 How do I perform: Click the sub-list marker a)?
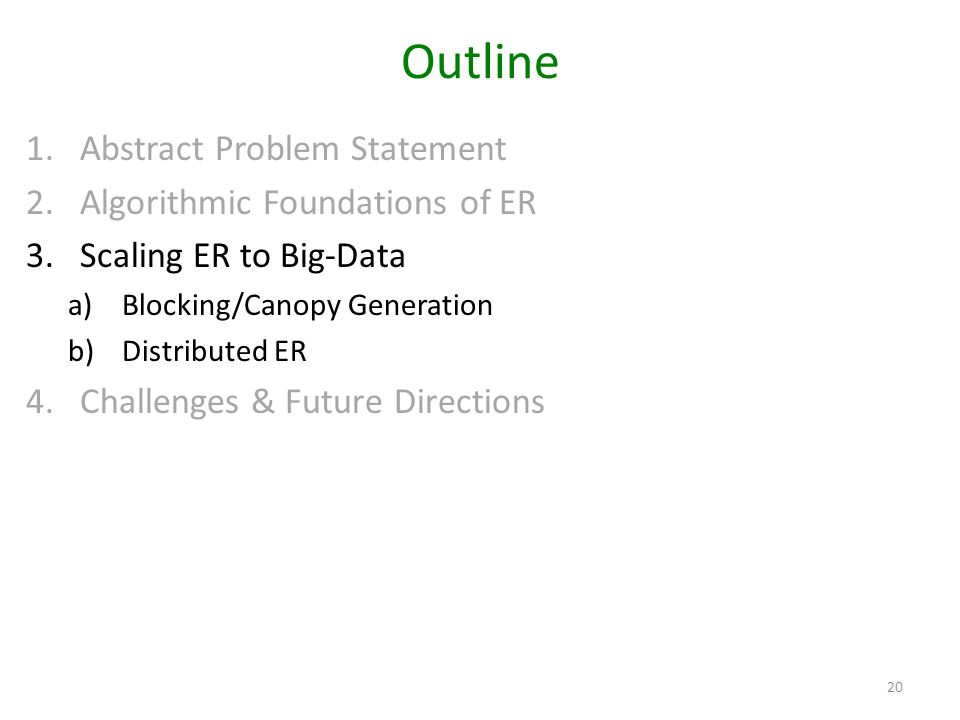(80, 306)
